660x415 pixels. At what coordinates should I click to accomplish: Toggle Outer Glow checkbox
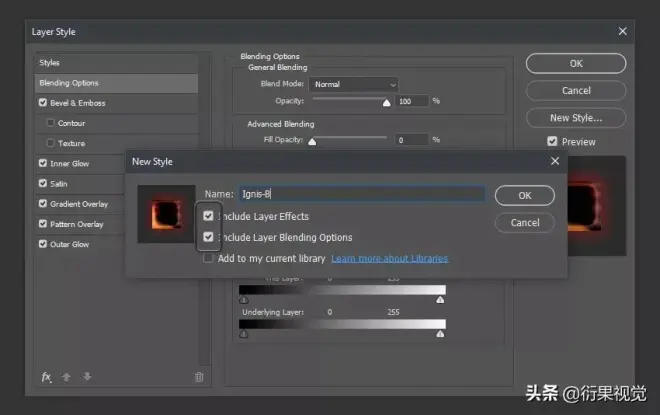43,244
